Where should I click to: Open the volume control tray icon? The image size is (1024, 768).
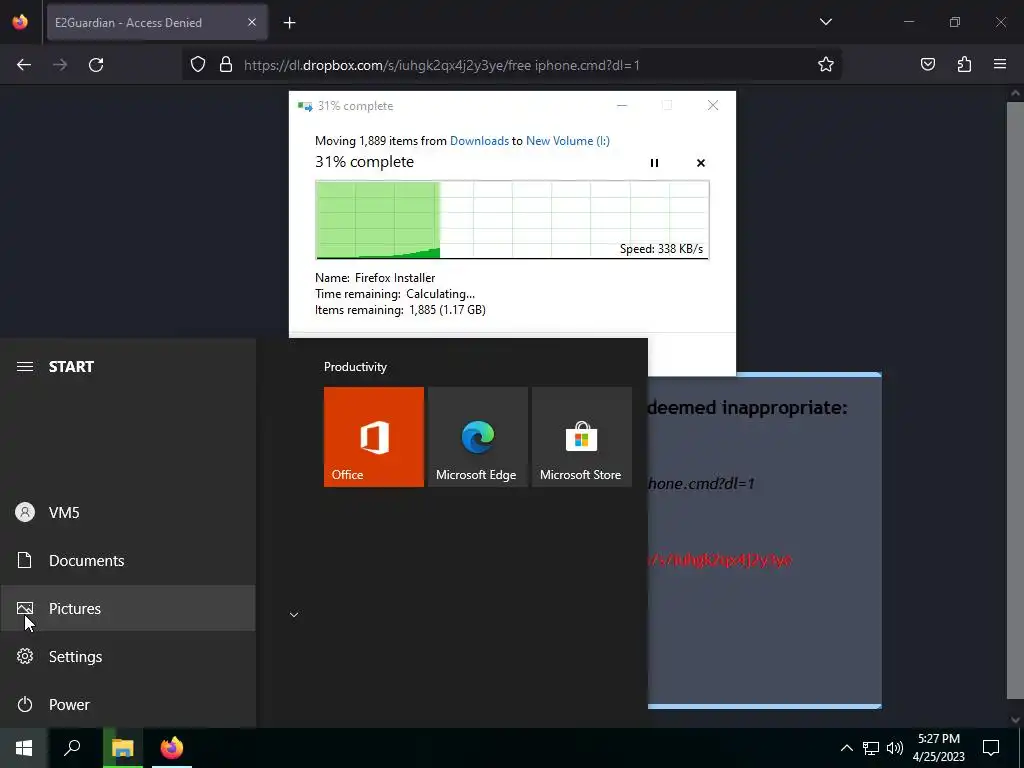coord(895,748)
